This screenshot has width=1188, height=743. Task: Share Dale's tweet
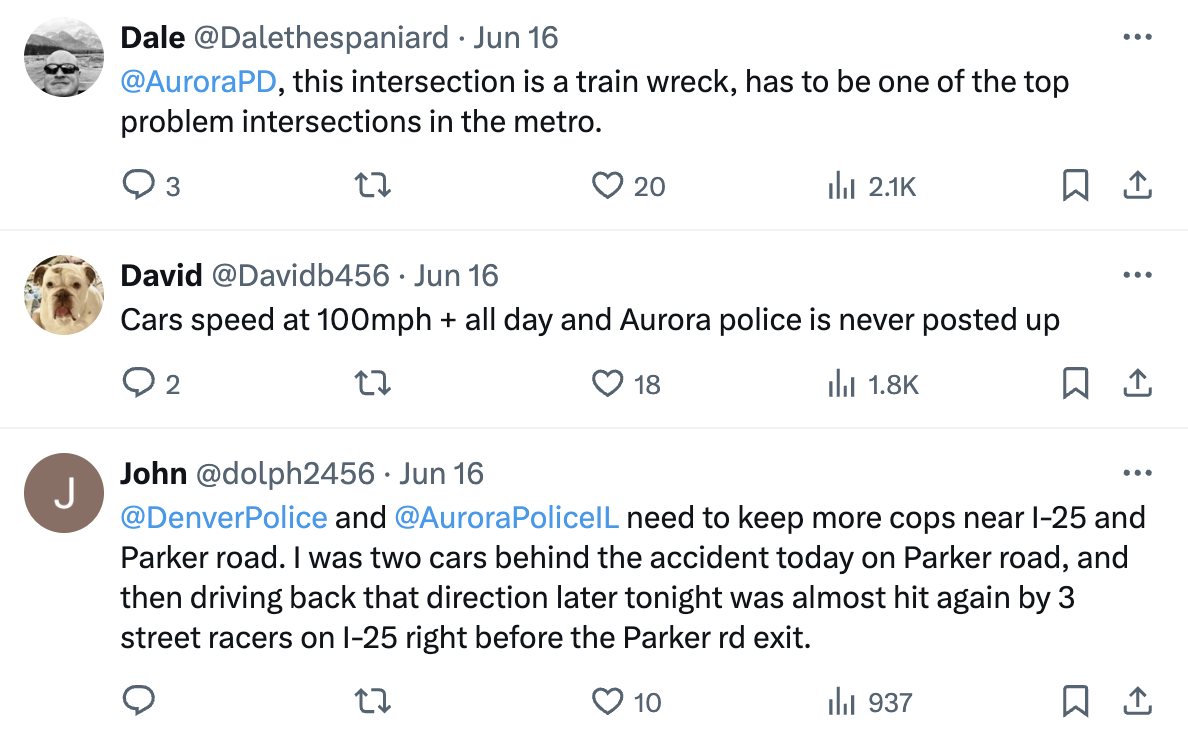pos(1138,186)
